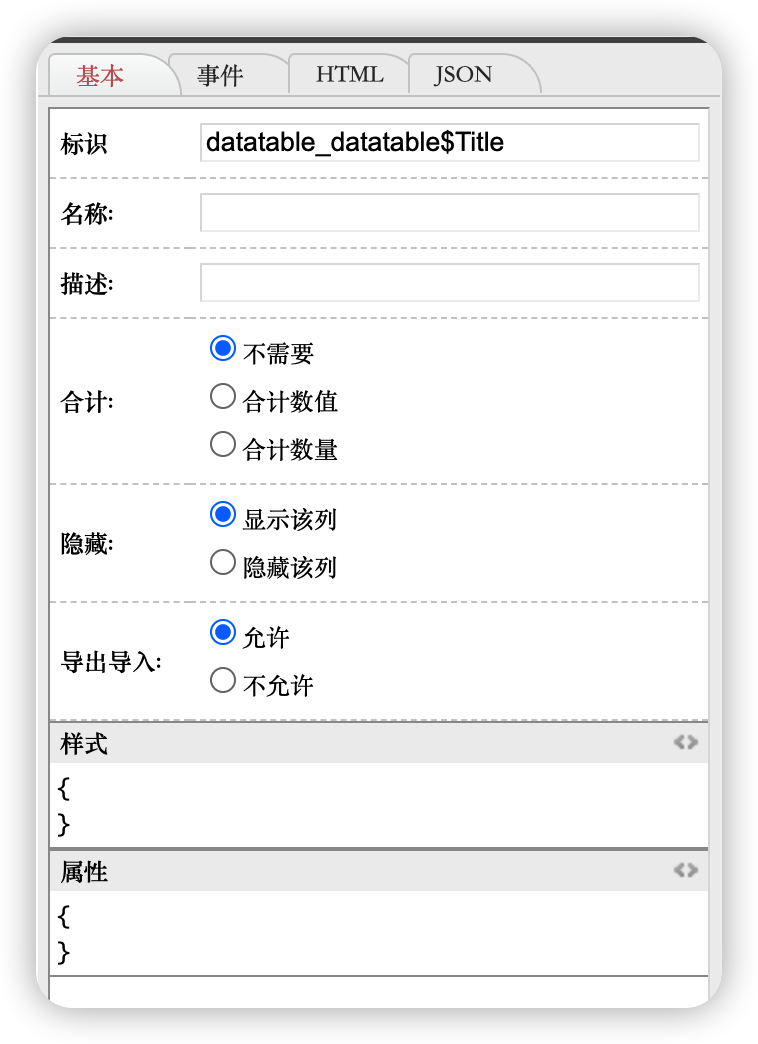Click inside the 属性 JSON editor area
Image resolution: width=758 pixels, height=1044 pixels.
[378, 934]
